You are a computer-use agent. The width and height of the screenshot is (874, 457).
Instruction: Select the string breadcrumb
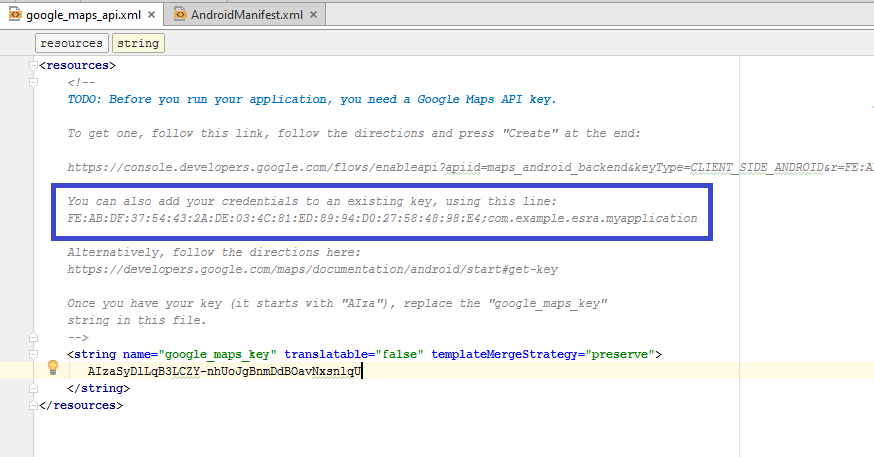click(138, 43)
